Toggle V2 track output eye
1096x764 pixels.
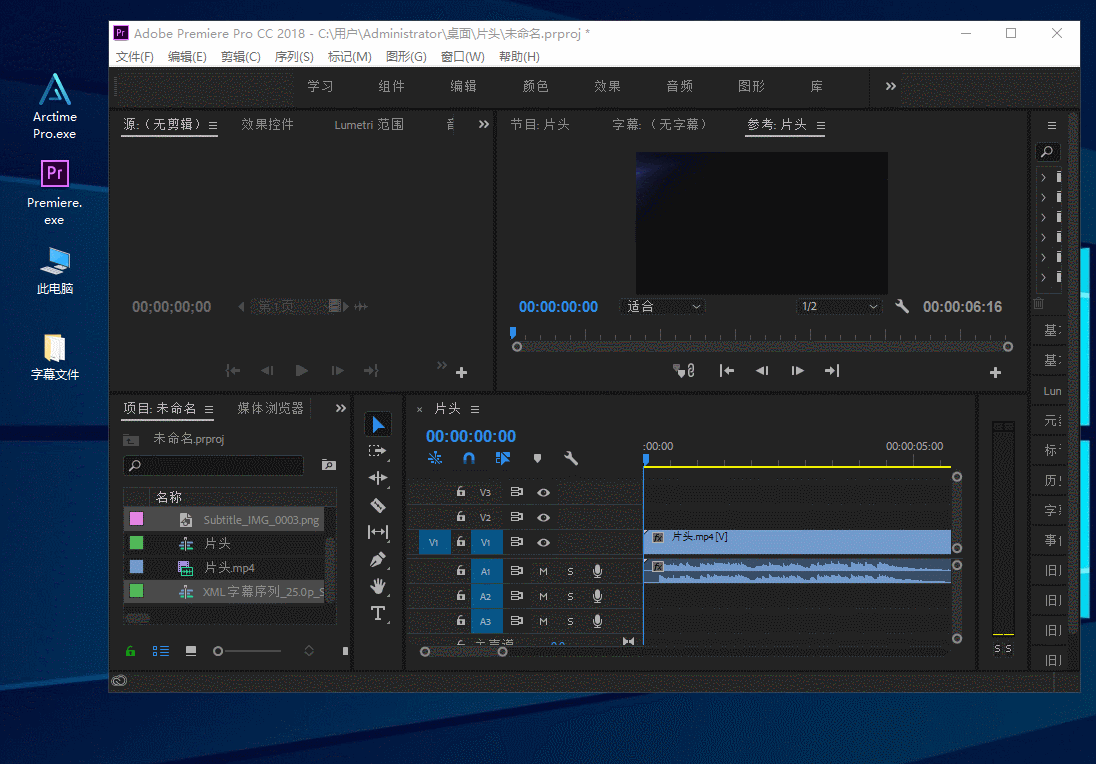pyautogui.click(x=543, y=517)
